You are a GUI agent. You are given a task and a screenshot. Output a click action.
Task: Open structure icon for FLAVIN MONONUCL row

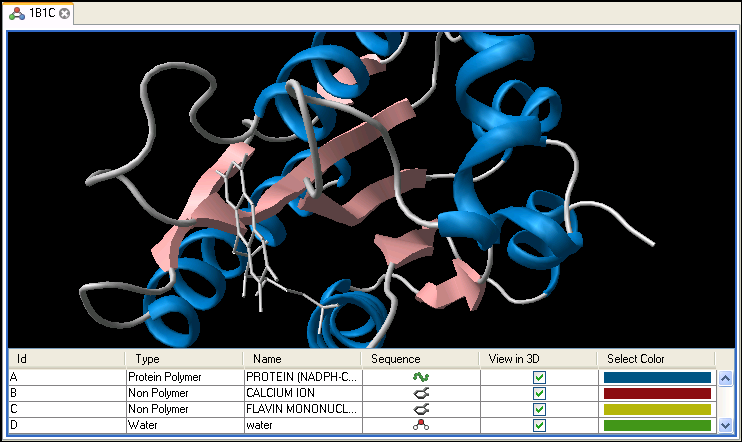(x=421, y=409)
